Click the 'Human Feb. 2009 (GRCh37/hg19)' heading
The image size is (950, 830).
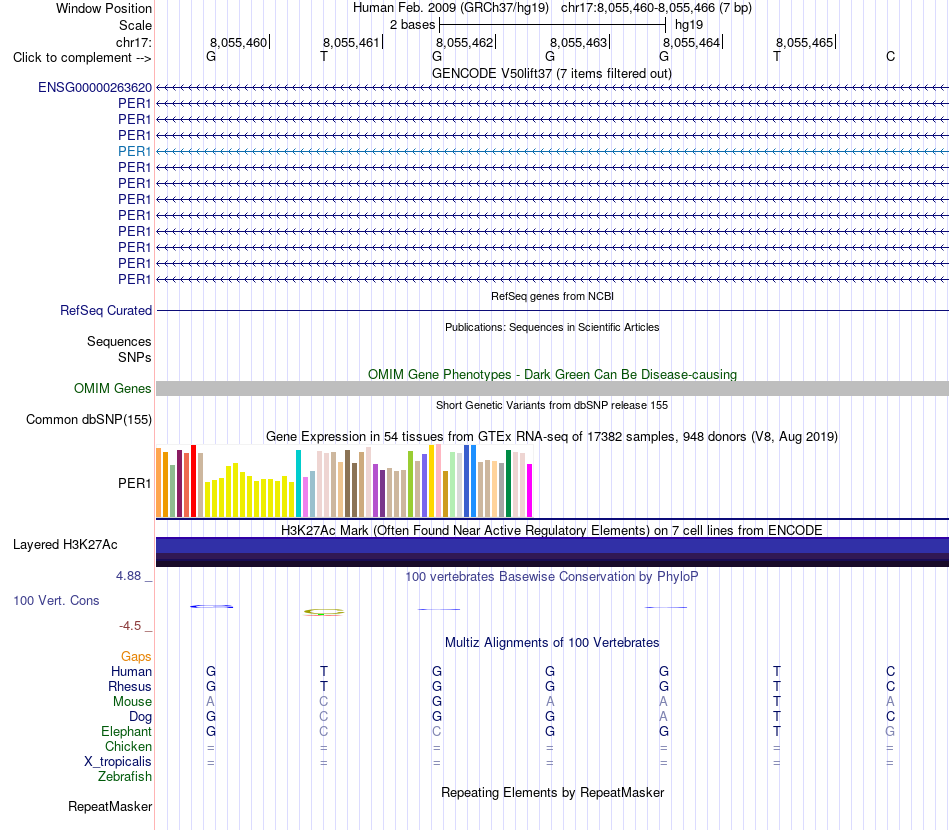[x=451, y=8]
